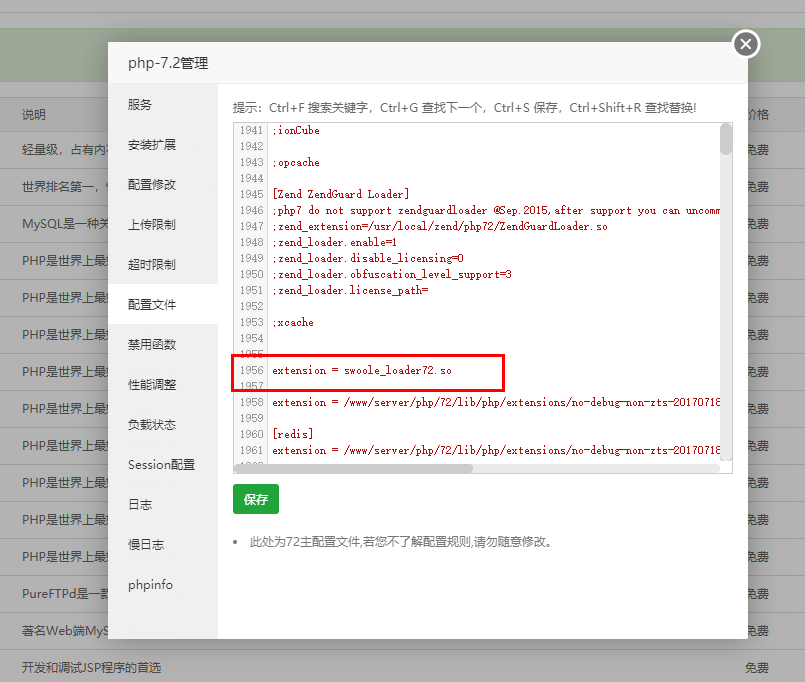Image resolution: width=805 pixels, height=682 pixels.
Task: View the phpinfo page
Action: (x=150, y=585)
